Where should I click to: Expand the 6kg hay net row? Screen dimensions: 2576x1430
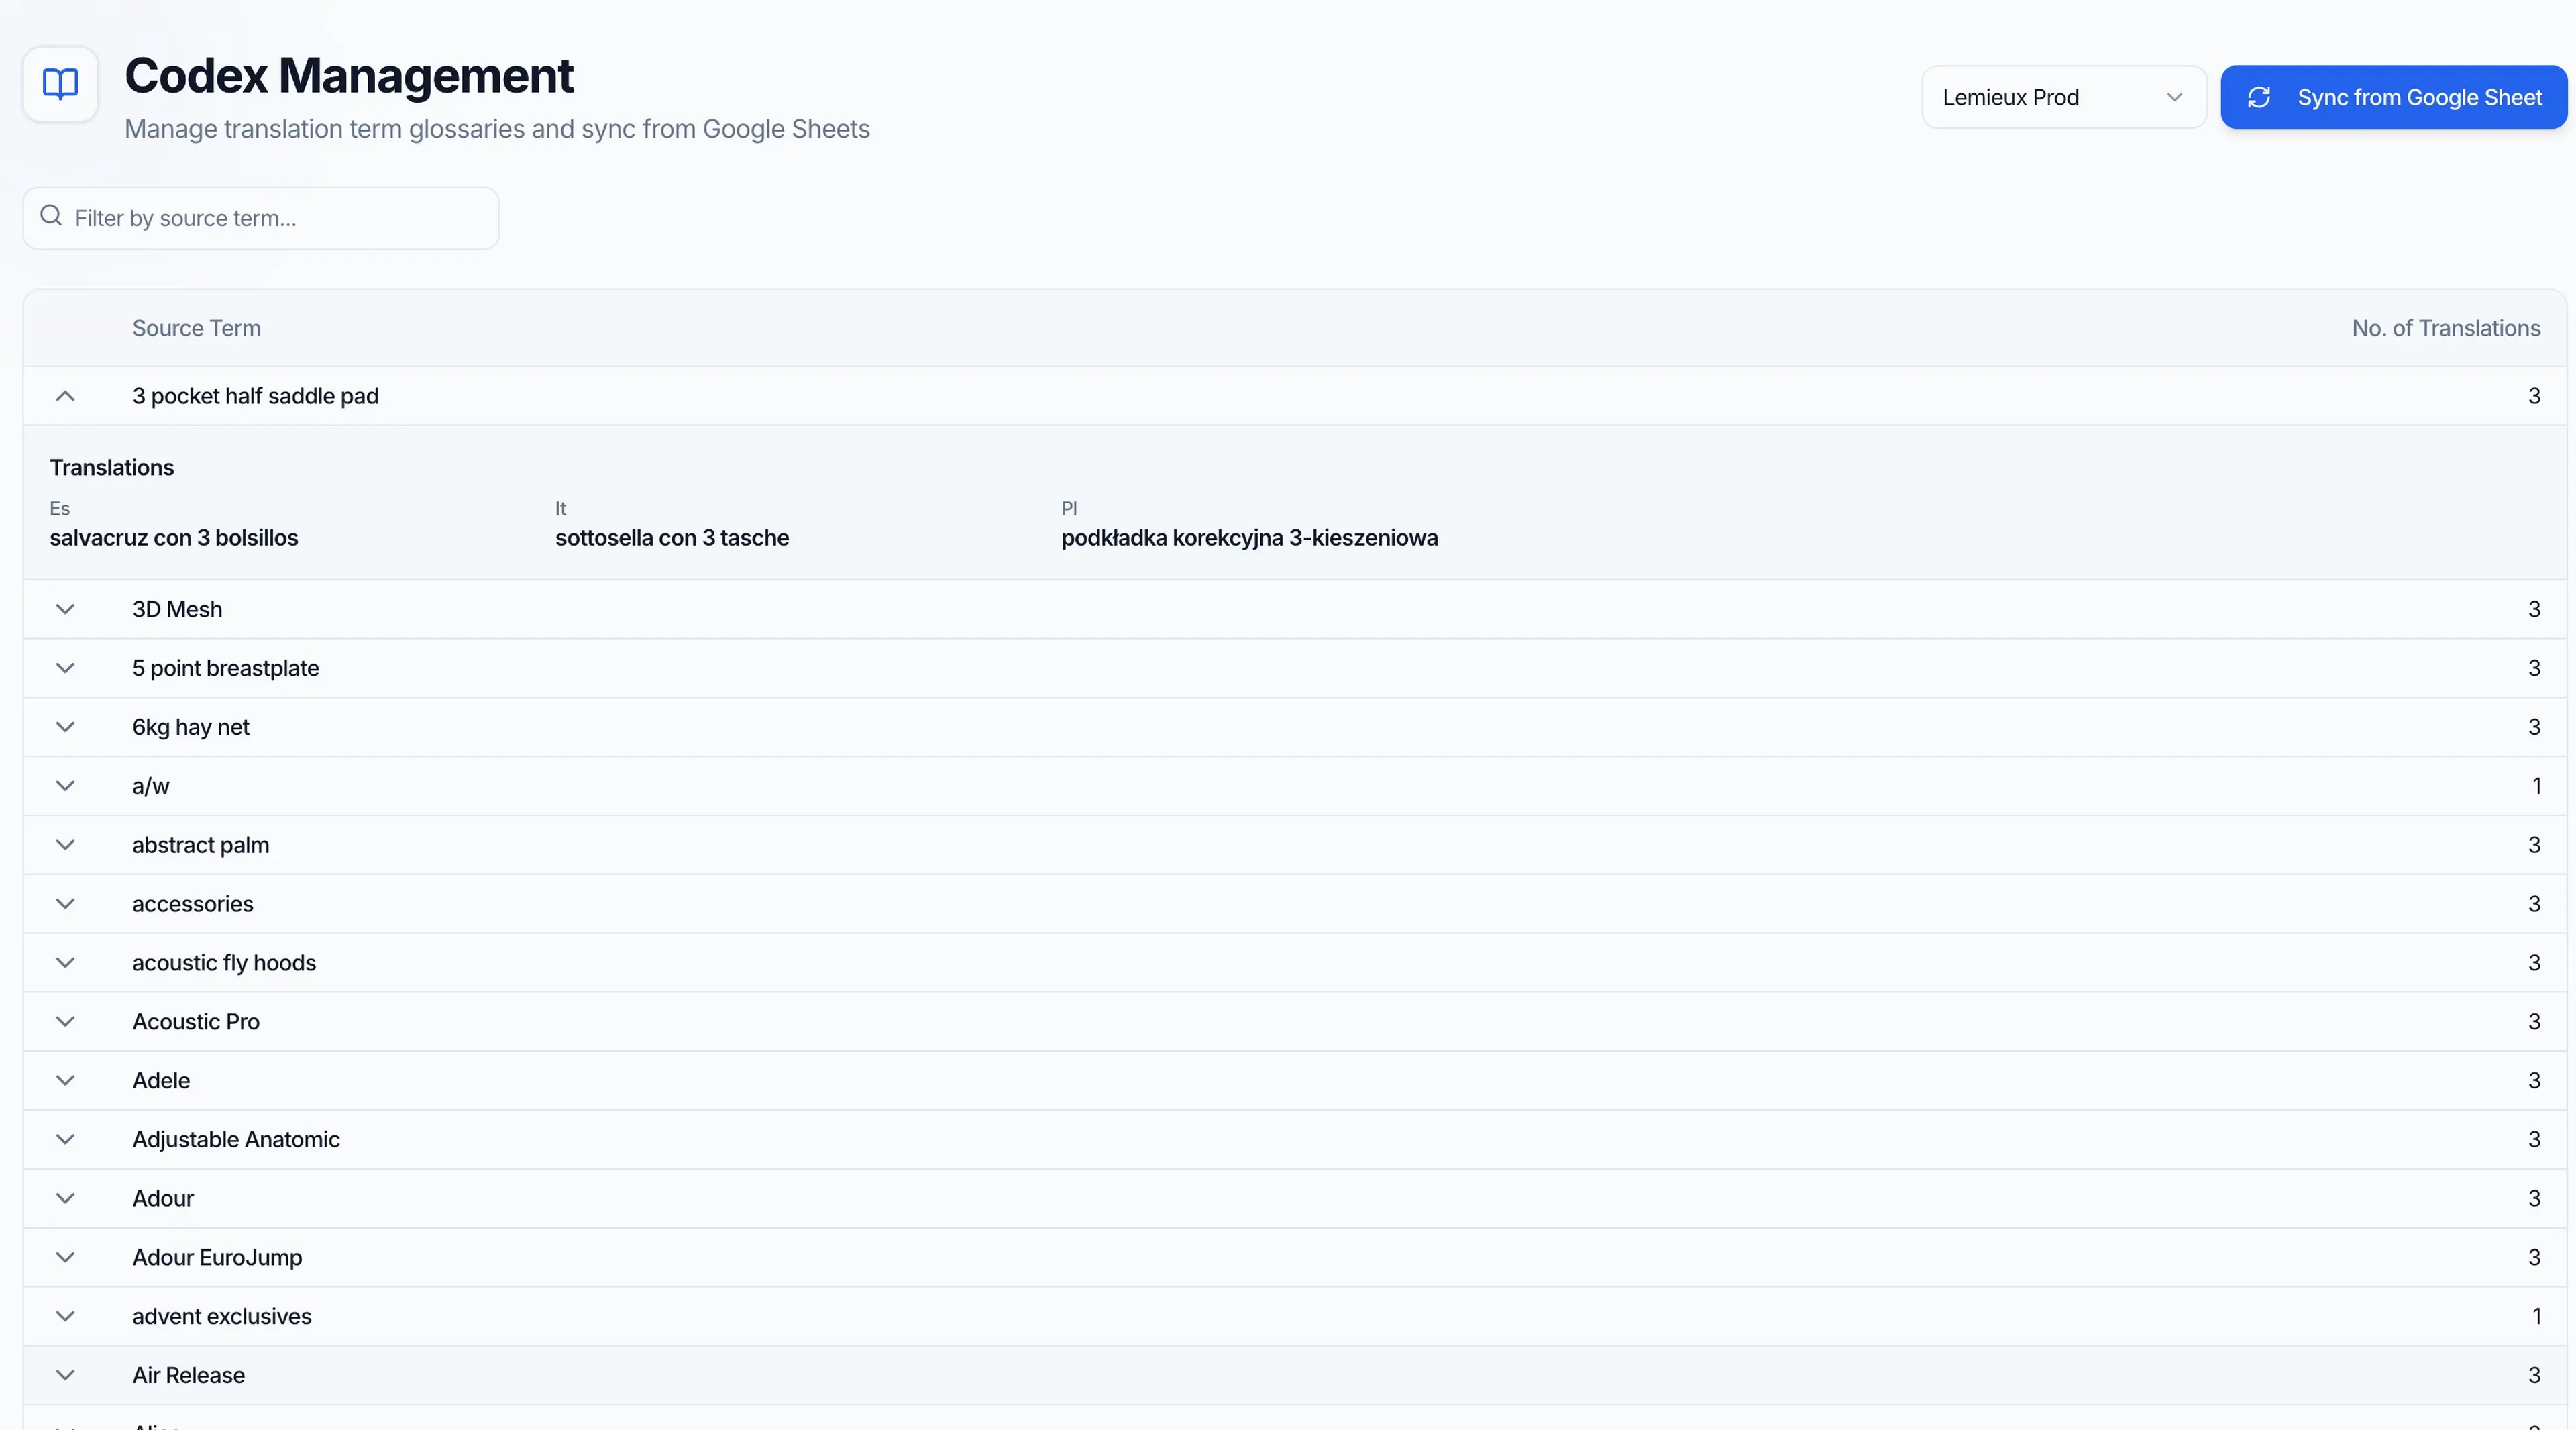[65, 727]
